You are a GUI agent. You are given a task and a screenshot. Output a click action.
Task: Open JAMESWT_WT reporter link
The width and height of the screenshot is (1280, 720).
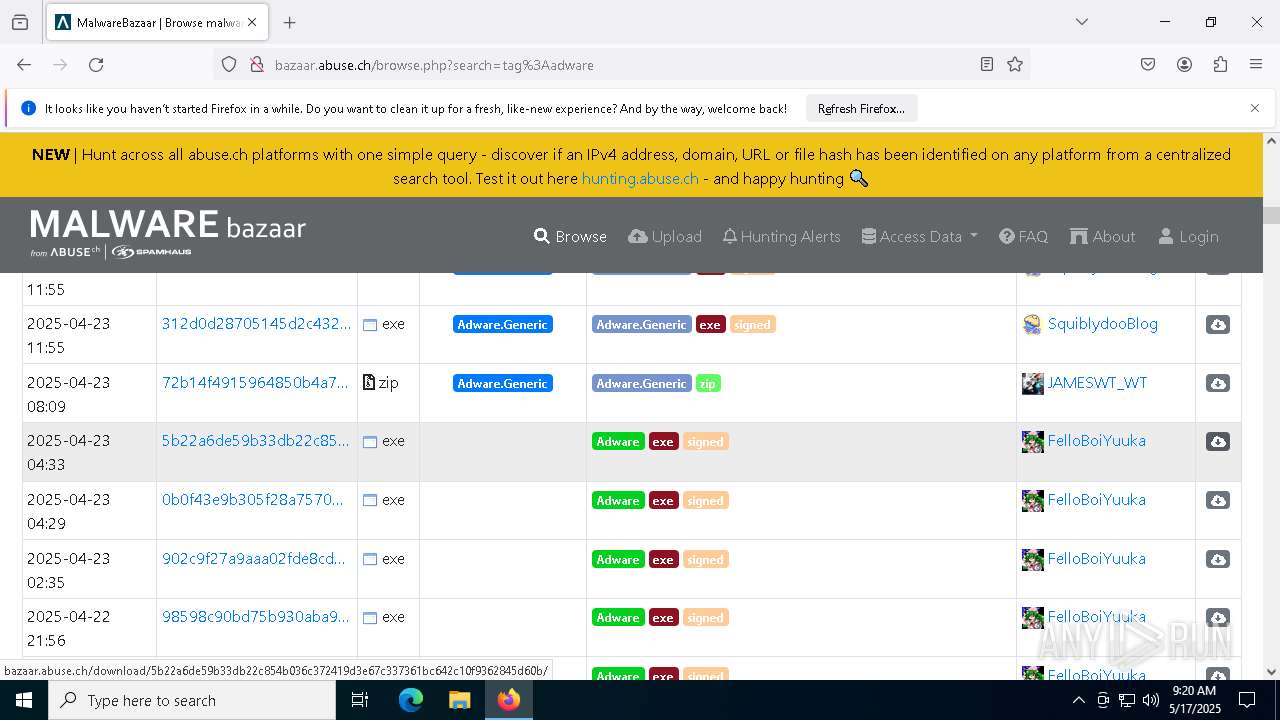1097,382
